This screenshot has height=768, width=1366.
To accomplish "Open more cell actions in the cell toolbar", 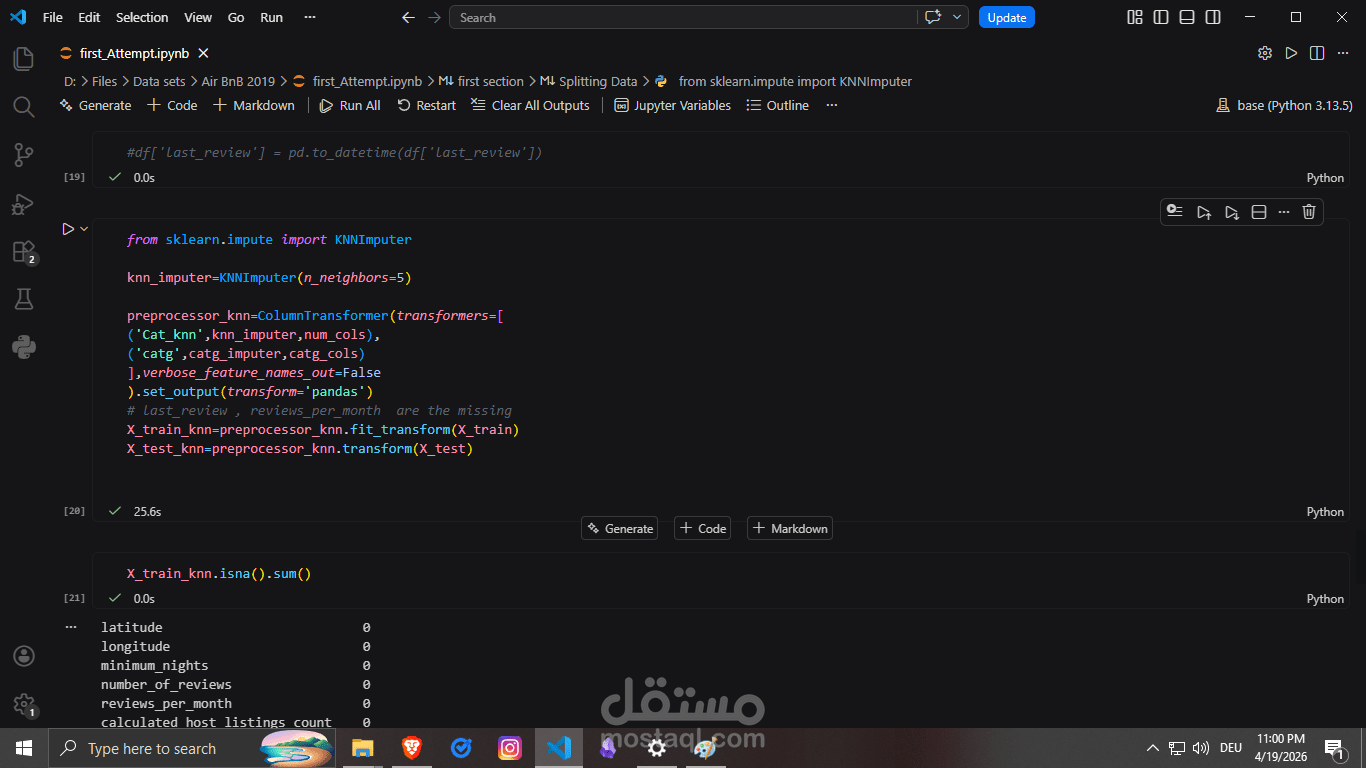I will point(1284,211).
